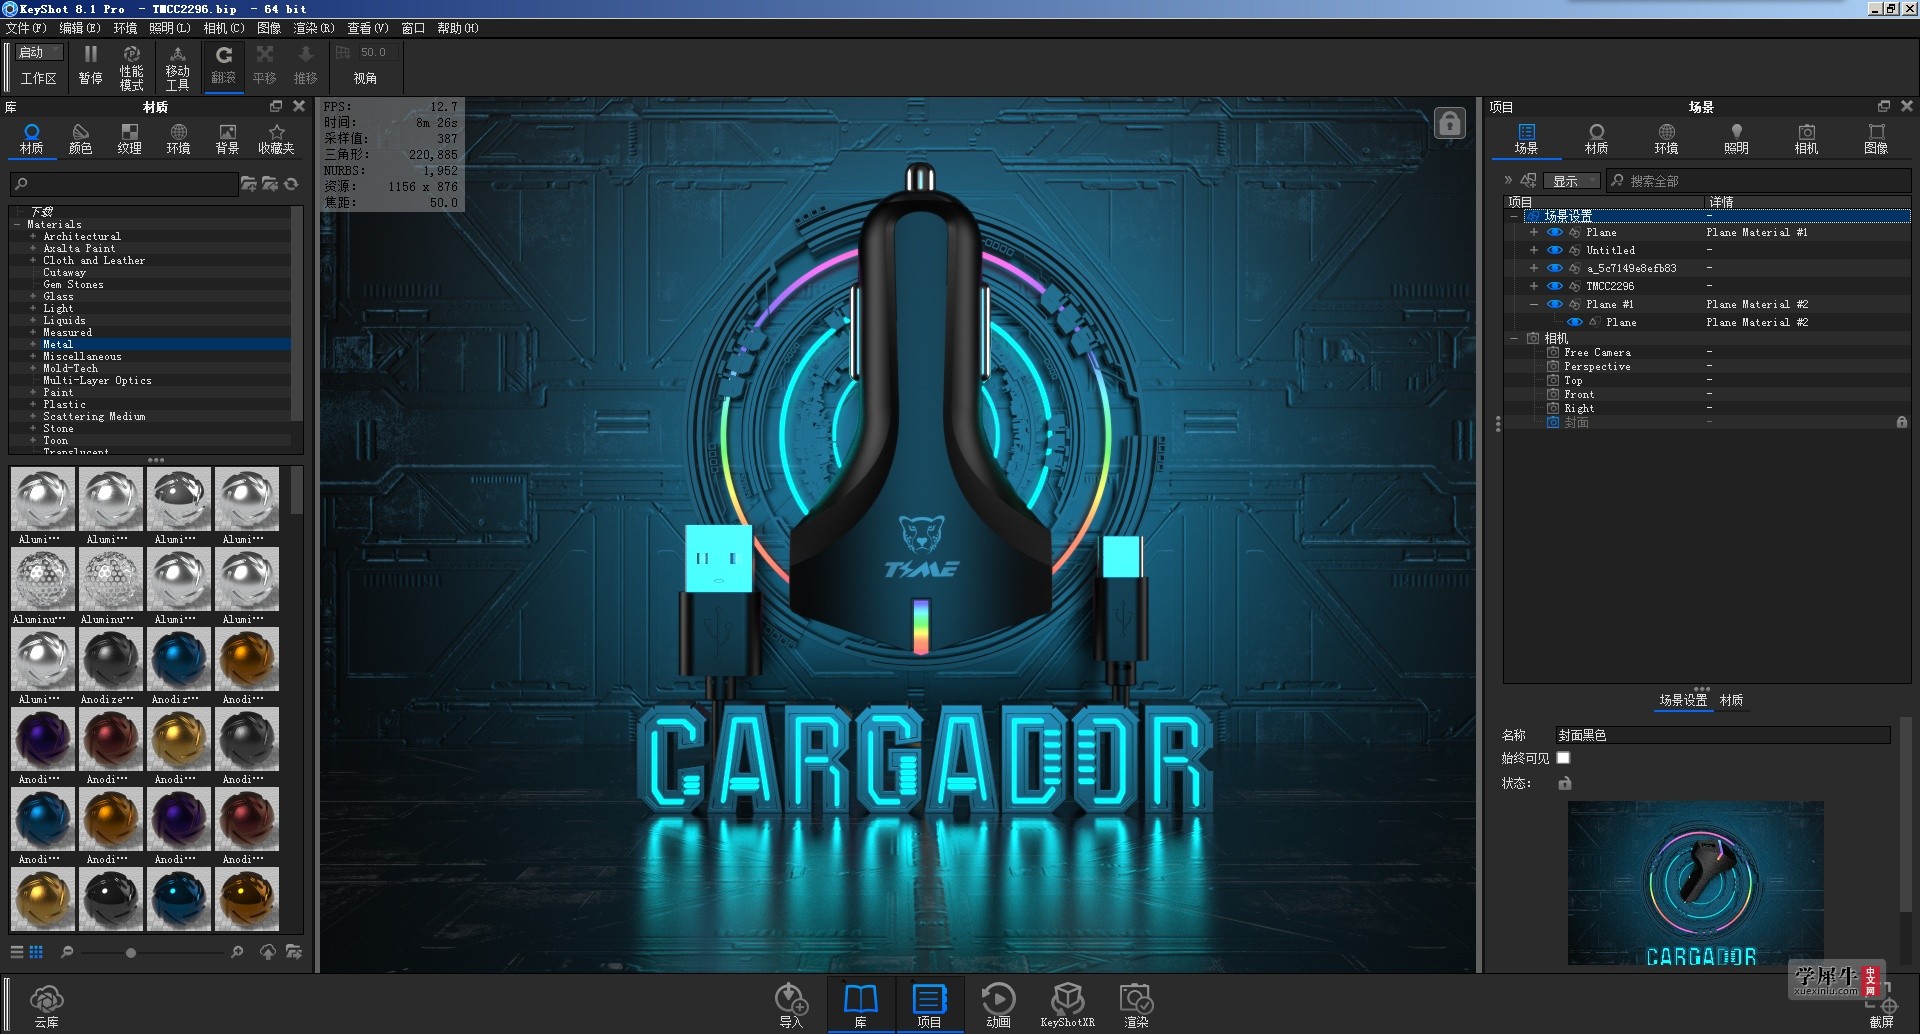Toggle the 项目 project panel button
Screen dimensions: 1920x1034
[929, 1005]
